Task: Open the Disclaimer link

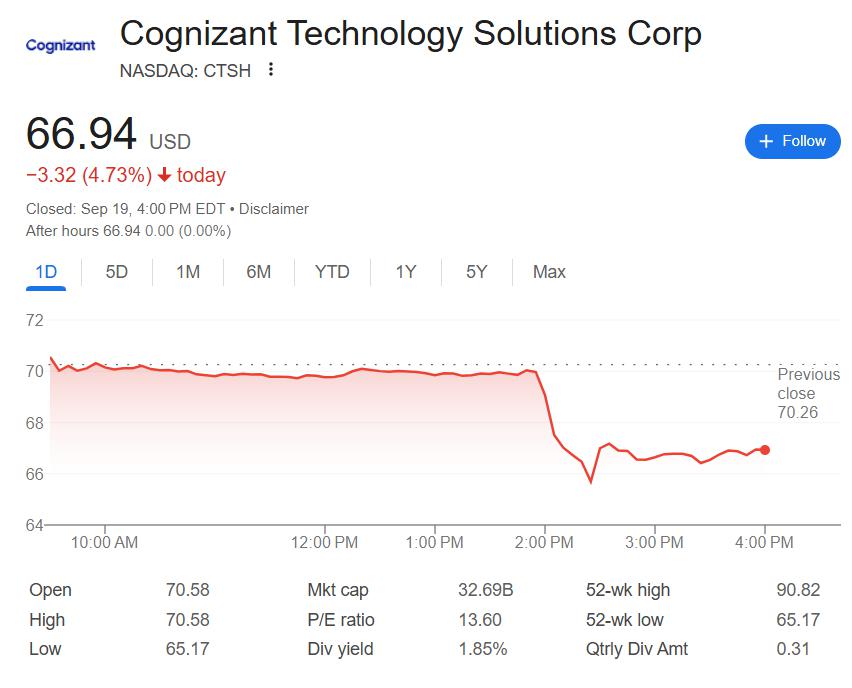Action: pyautogui.click(x=273, y=209)
